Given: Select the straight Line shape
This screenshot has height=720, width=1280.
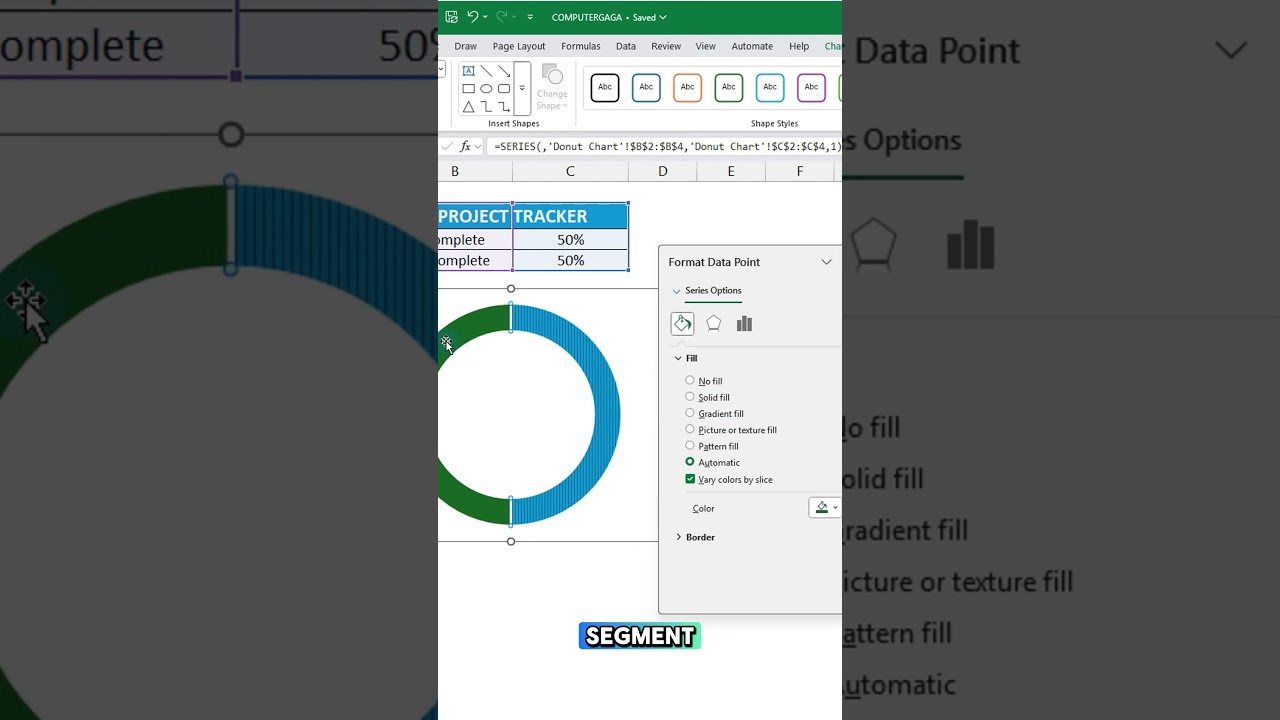Looking at the screenshot, I should pos(486,71).
